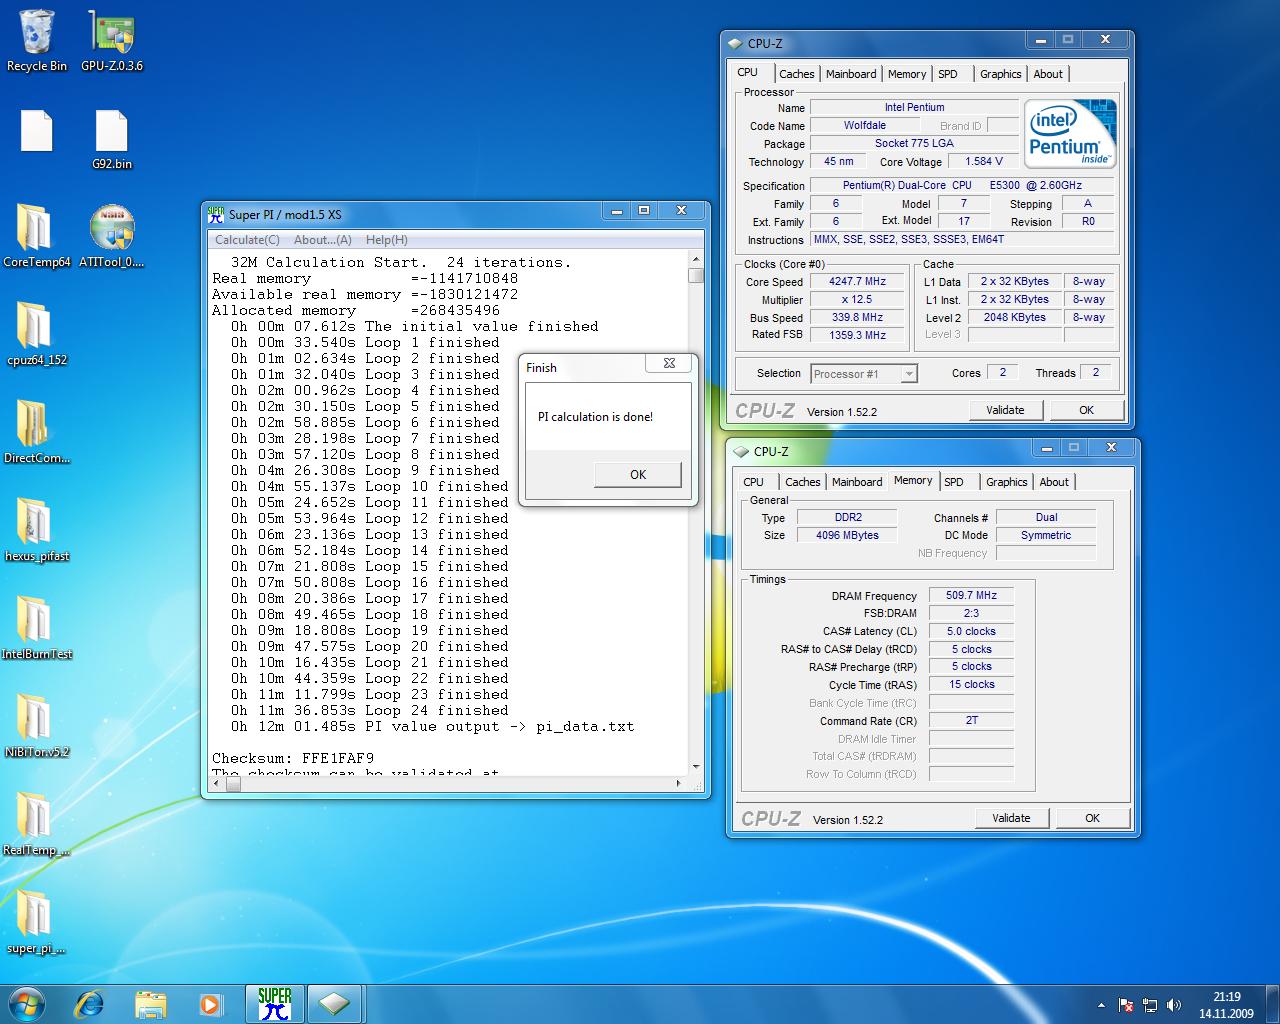Open the GPU-Z.0.3.6 desktop icon
This screenshot has width=1280, height=1024.
click(x=112, y=40)
